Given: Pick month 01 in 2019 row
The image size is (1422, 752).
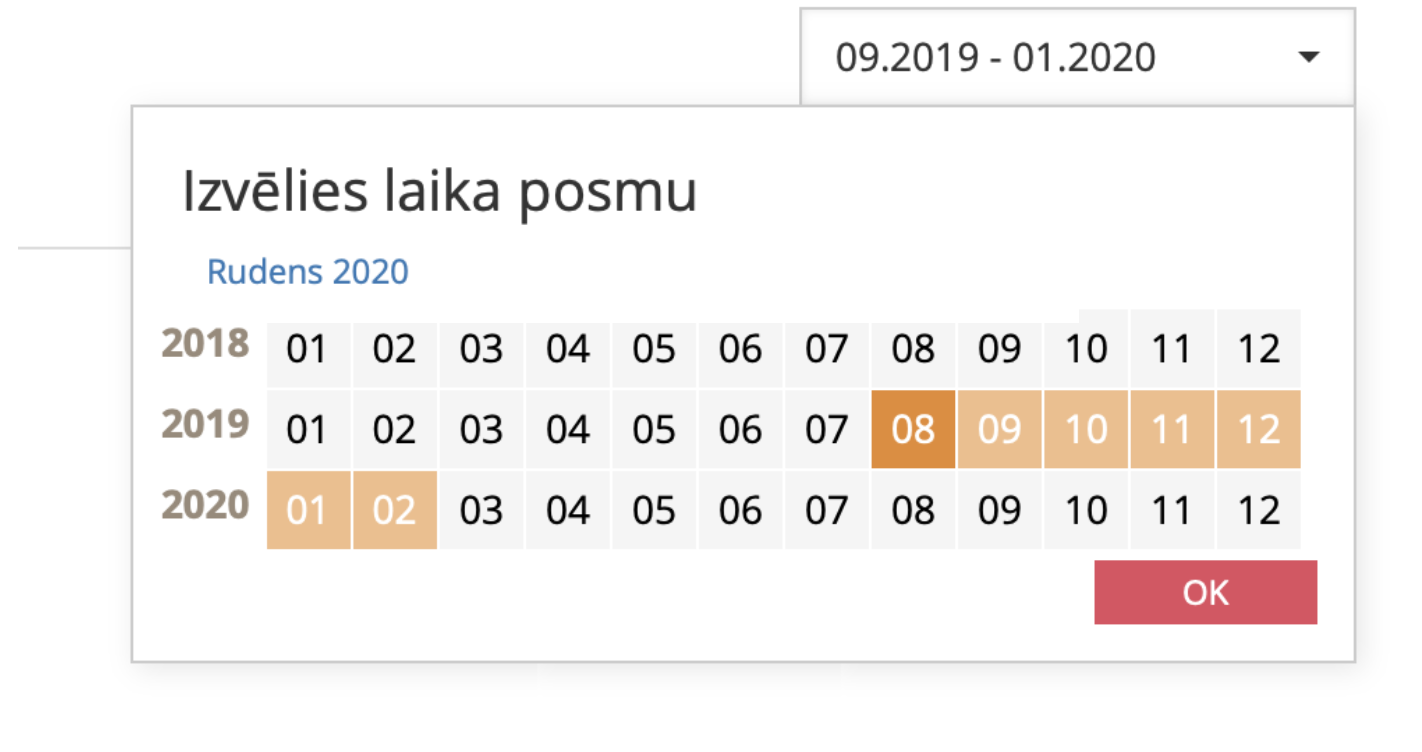Looking at the screenshot, I should pos(307,430).
